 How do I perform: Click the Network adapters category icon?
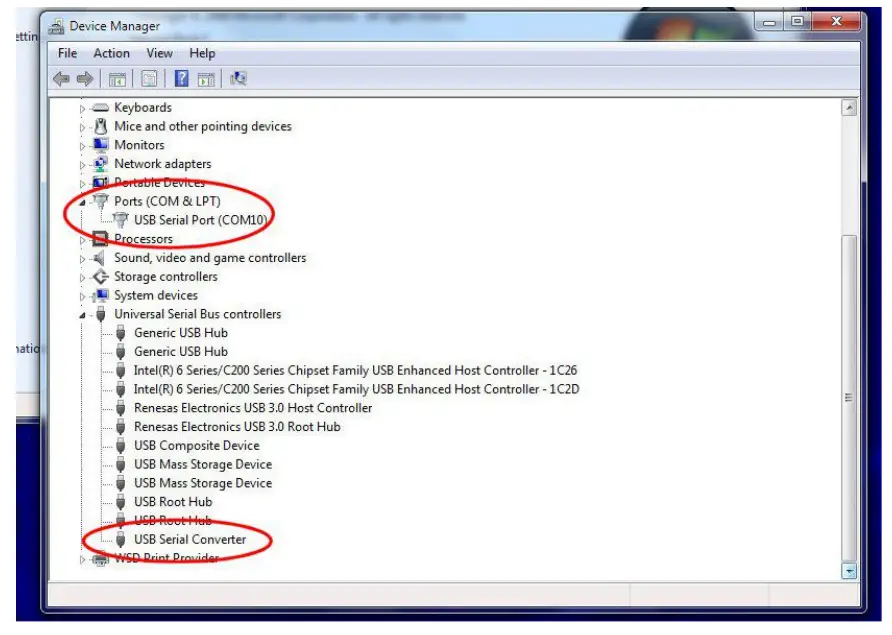pos(101,164)
